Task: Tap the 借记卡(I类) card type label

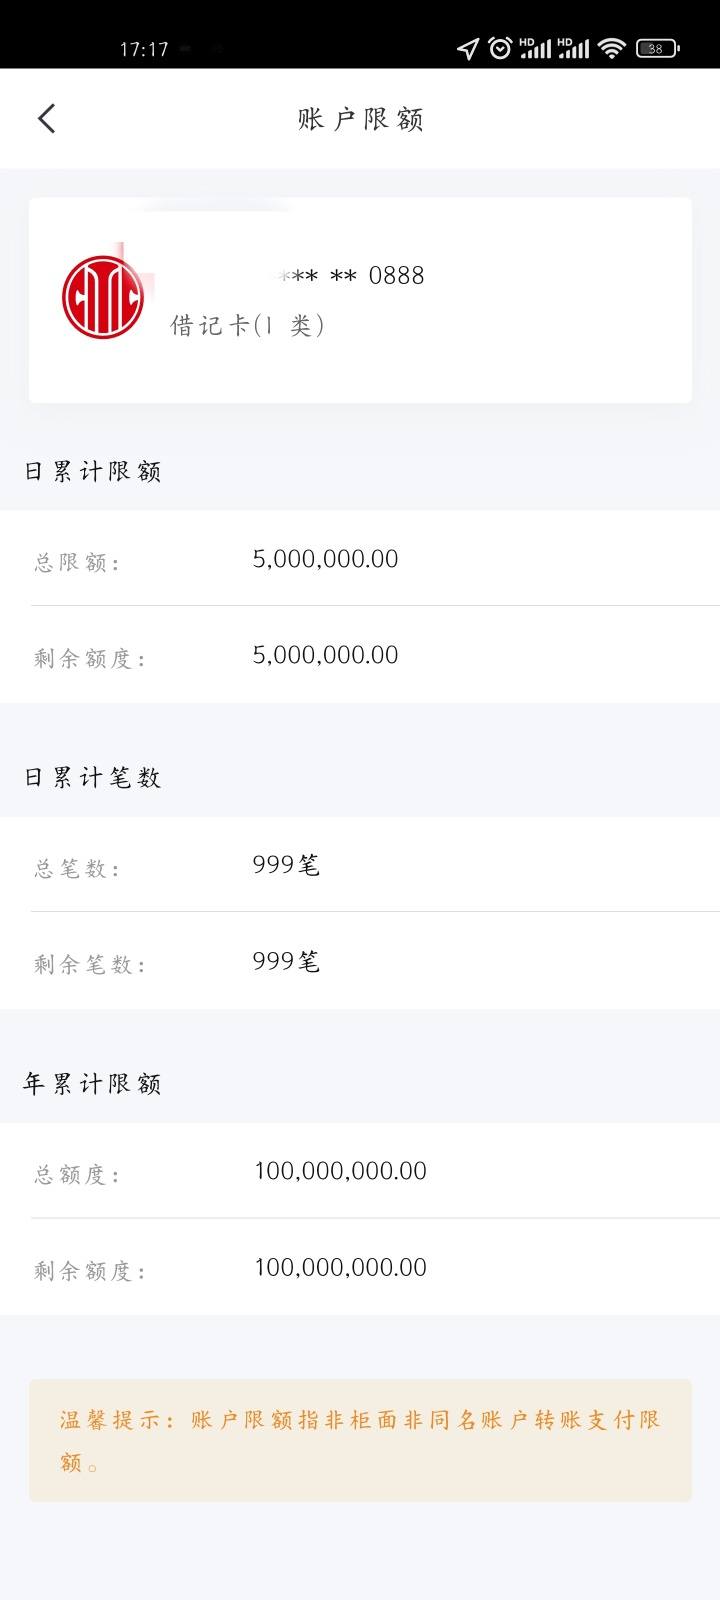Action: coord(247,325)
